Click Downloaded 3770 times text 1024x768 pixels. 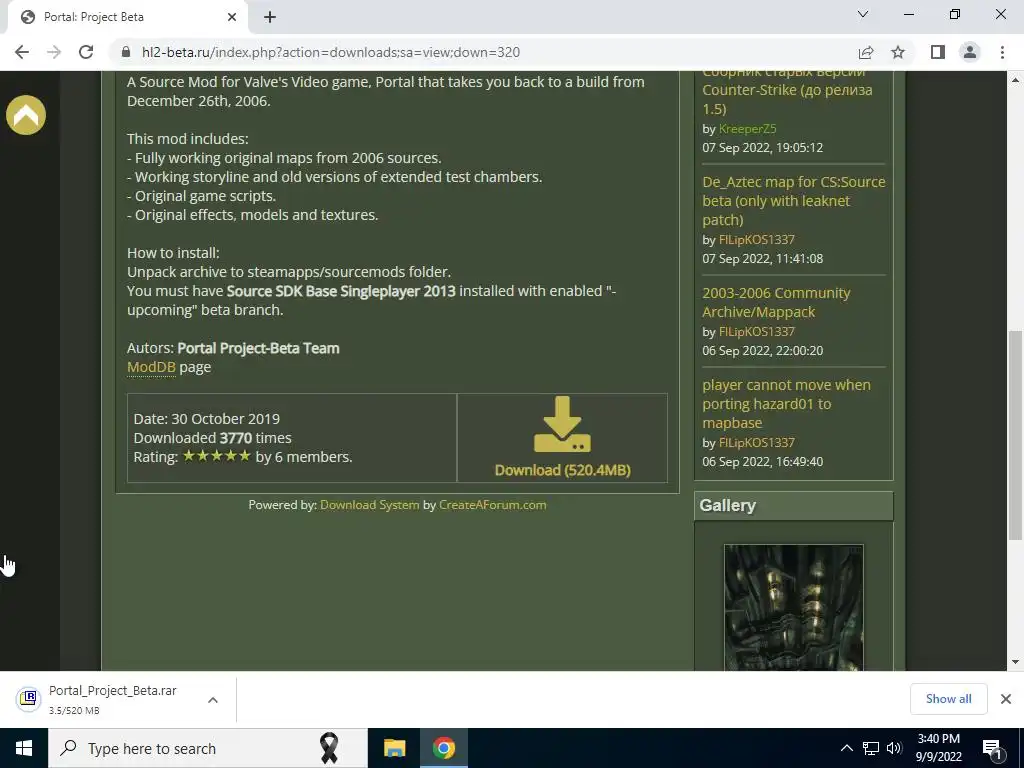click(x=212, y=438)
